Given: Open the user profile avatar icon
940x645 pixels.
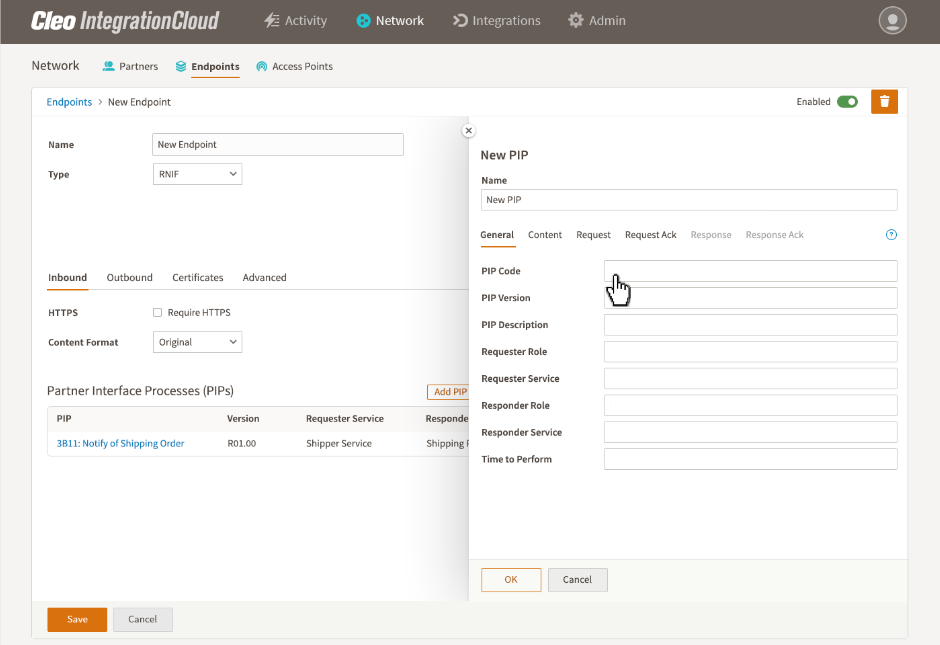Looking at the screenshot, I should [892, 20].
